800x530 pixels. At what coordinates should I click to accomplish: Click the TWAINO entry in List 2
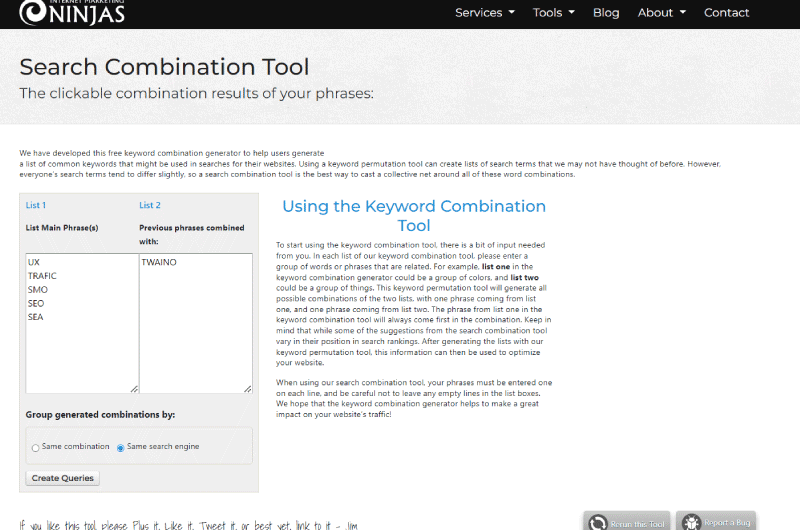click(159, 262)
